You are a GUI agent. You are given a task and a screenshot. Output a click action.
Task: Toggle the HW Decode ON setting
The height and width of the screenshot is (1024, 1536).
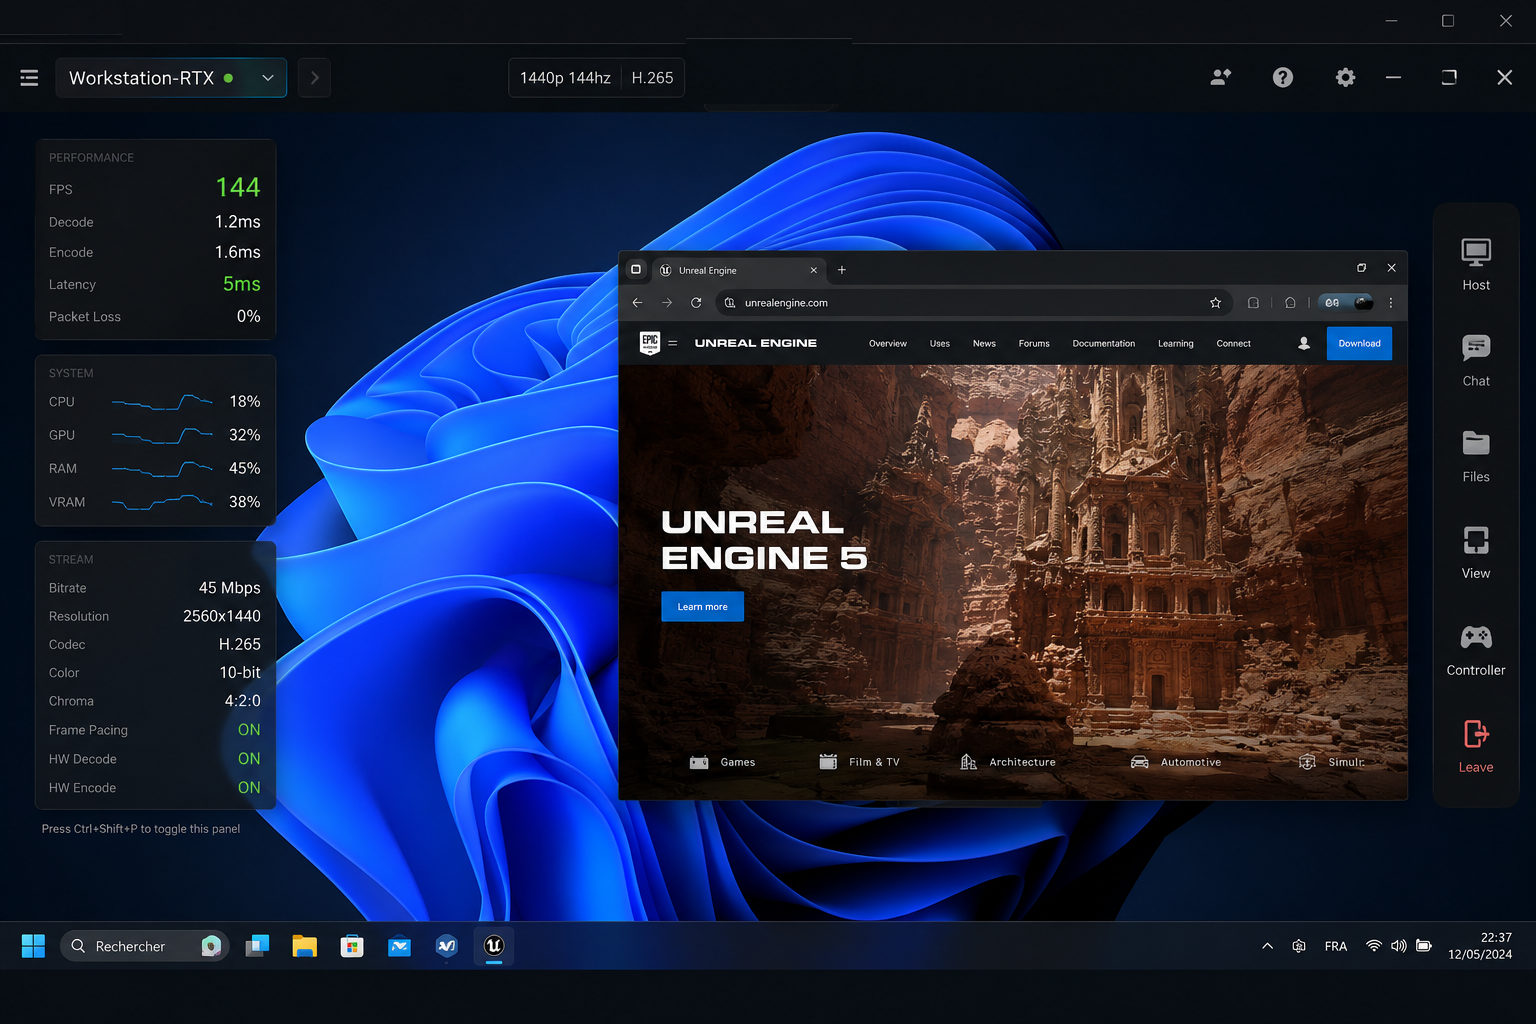249,759
